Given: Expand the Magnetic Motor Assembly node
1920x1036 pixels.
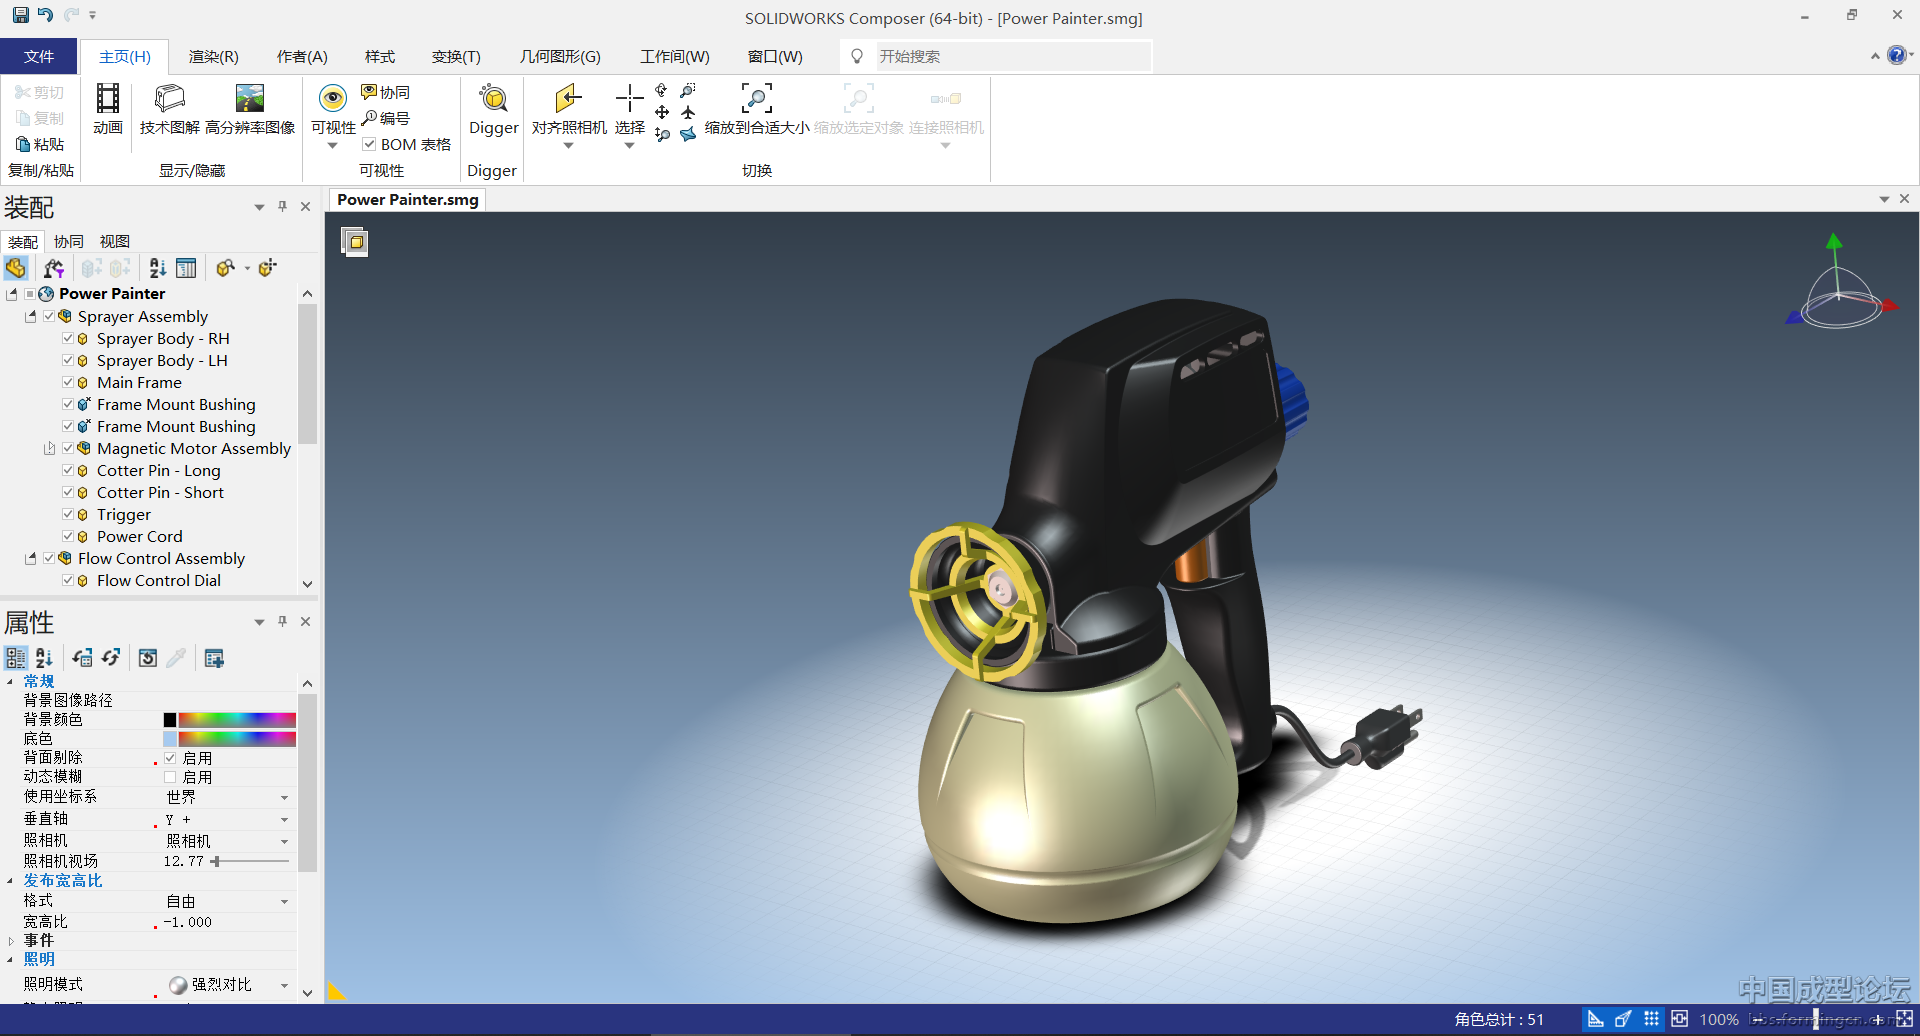Looking at the screenshot, I should pos(49,449).
